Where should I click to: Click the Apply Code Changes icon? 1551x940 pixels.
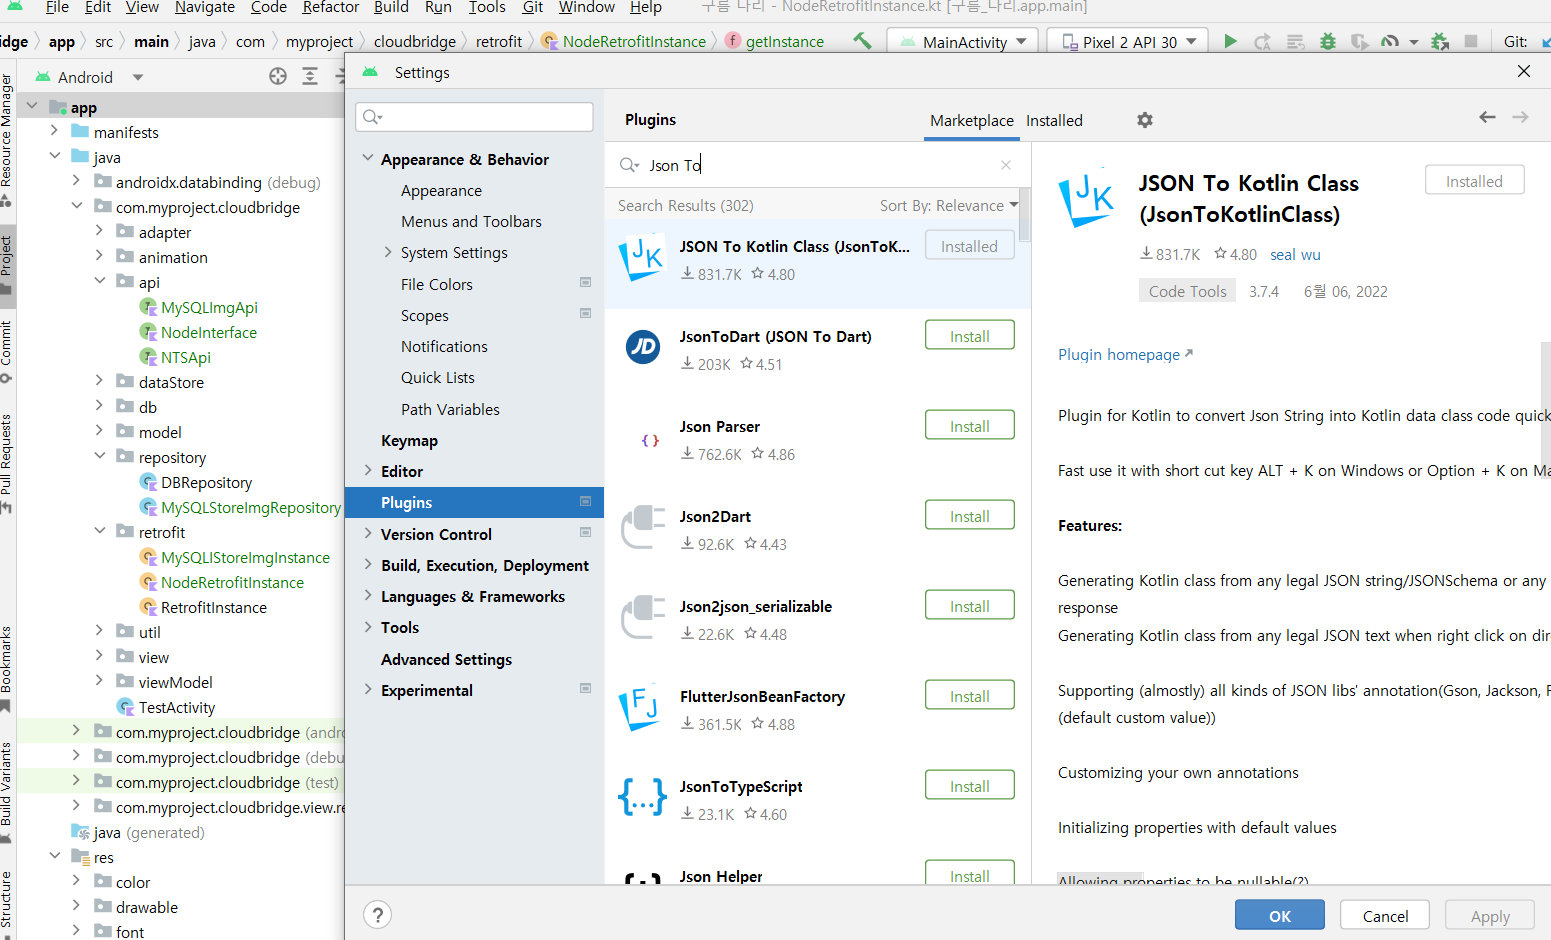pos(1295,41)
